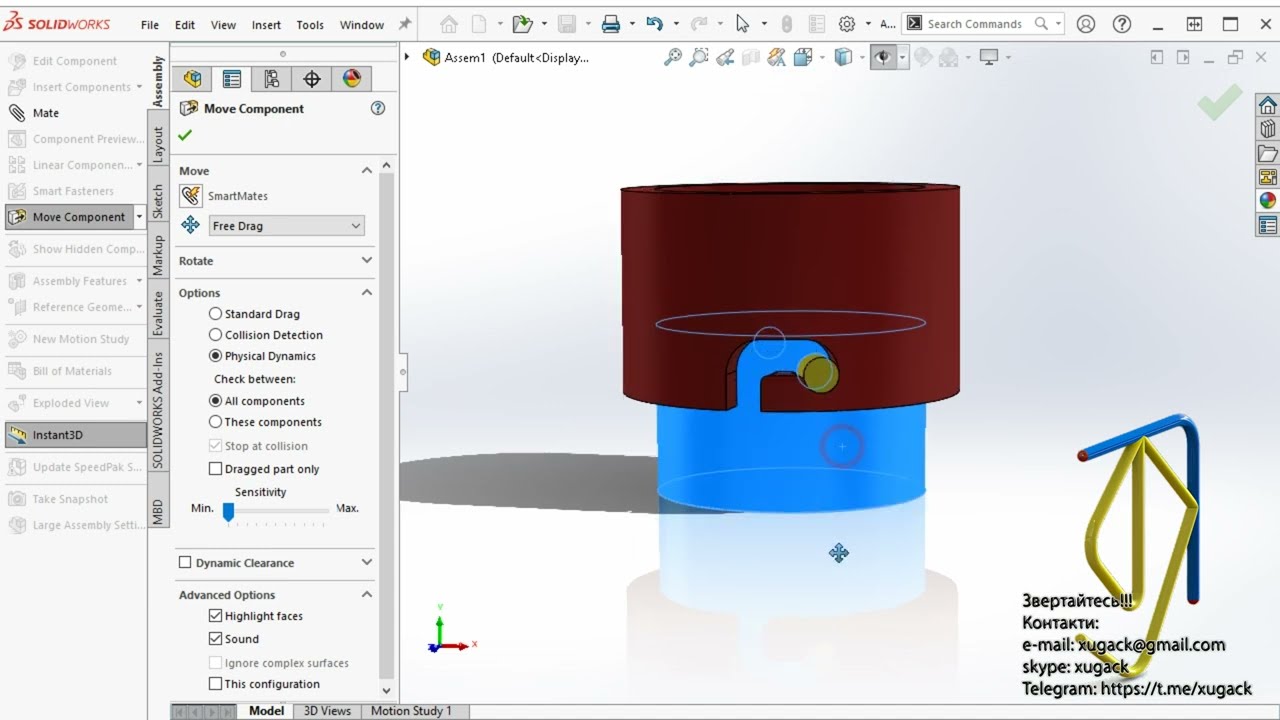1280x720 pixels.
Task: Click the Sensitivity slider handle
Action: pyautogui.click(x=228, y=512)
